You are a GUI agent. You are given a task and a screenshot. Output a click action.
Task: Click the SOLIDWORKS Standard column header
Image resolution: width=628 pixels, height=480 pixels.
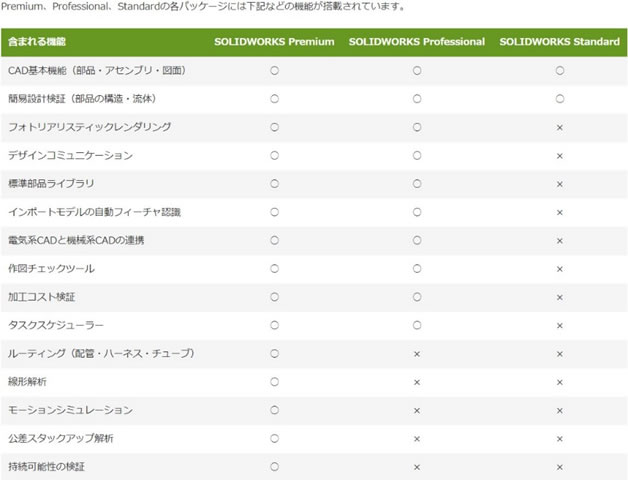pos(559,42)
